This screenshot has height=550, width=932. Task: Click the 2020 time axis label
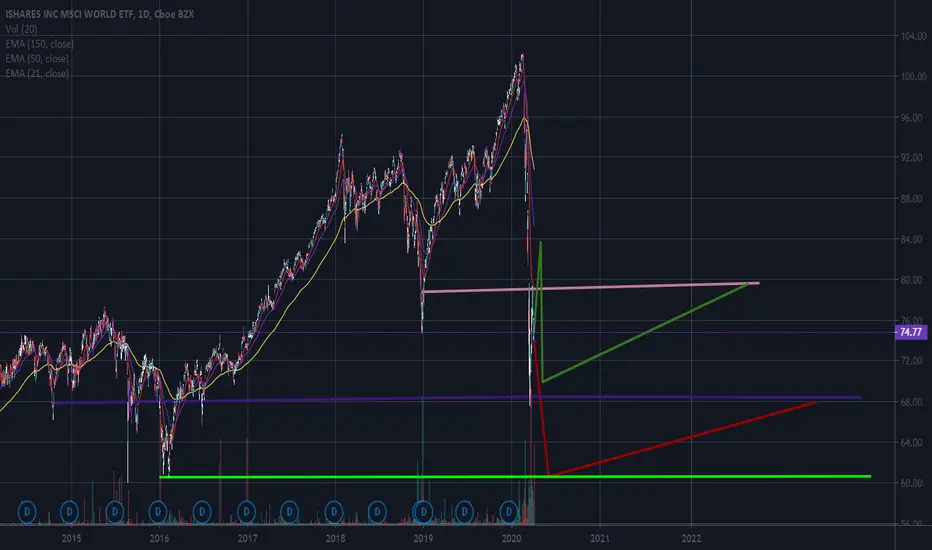tap(511, 539)
